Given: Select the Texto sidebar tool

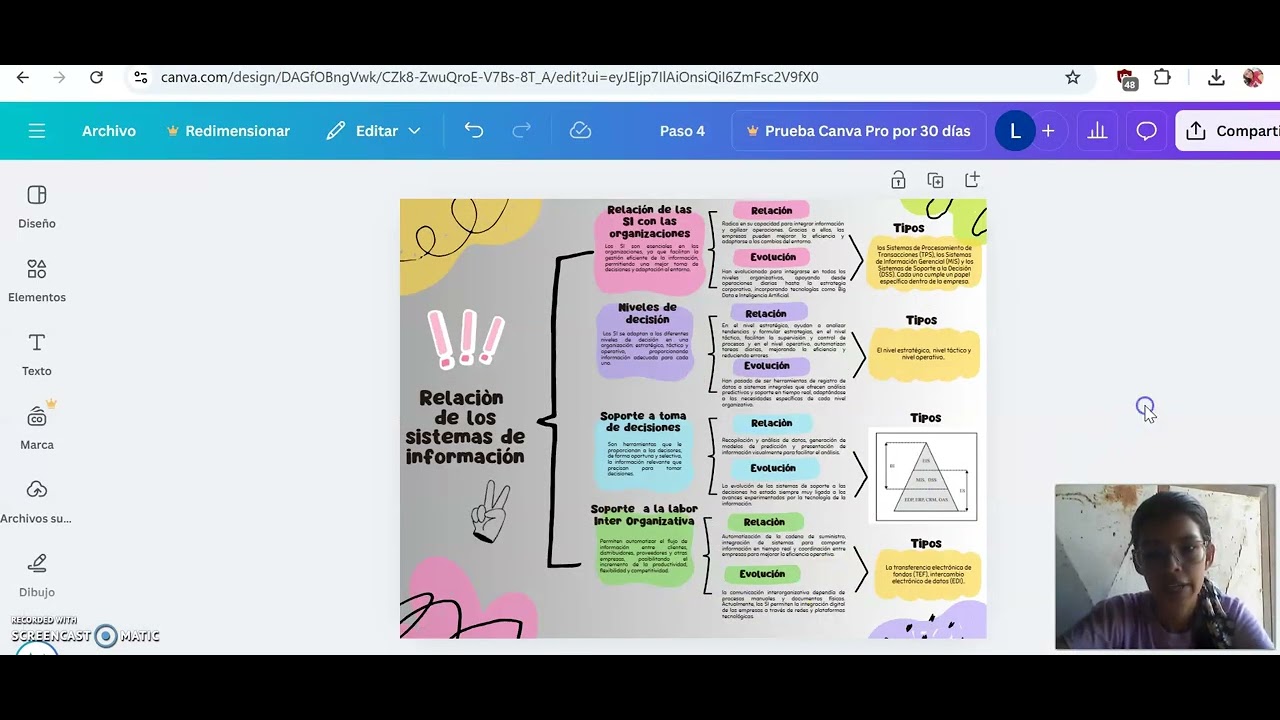Looking at the screenshot, I should click(x=37, y=355).
